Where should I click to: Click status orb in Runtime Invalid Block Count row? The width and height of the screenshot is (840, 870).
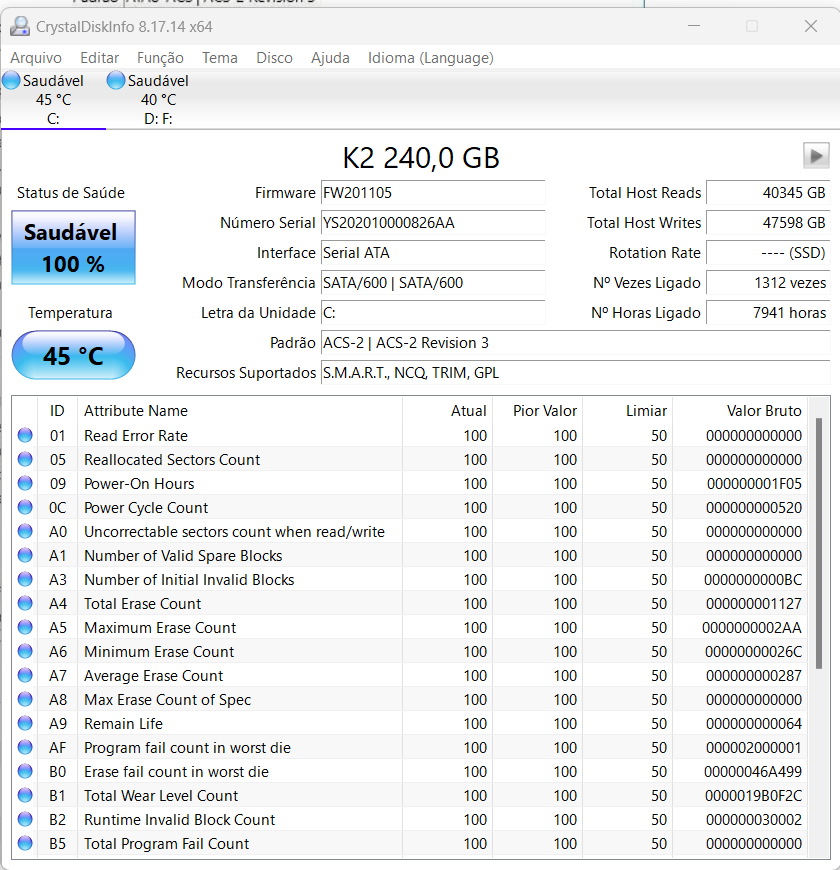pos(25,819)
